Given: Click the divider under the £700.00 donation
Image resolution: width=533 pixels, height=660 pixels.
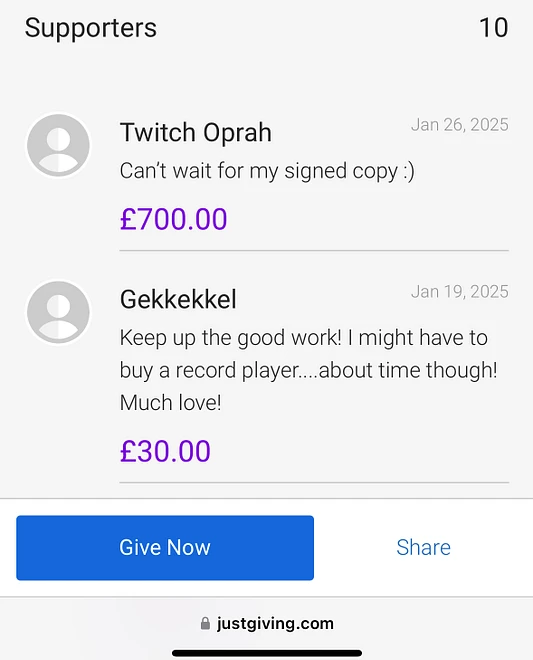Looking at the screenshot, I should 314,250.
